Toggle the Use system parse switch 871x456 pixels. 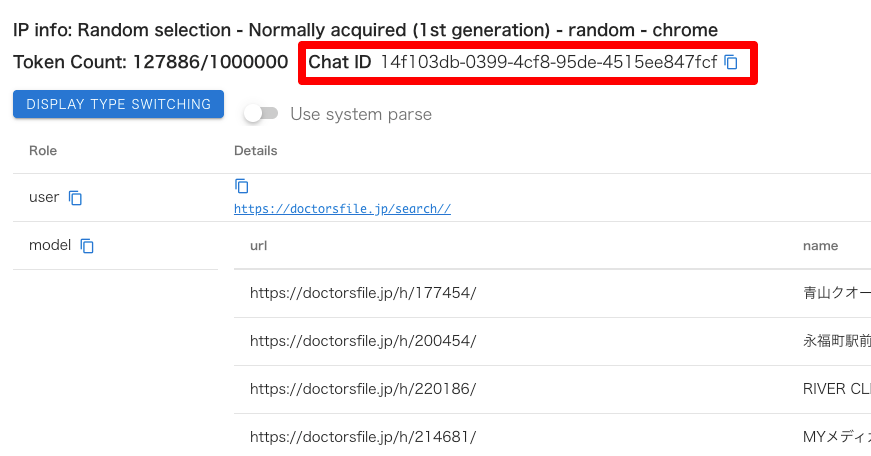point(261,114)
